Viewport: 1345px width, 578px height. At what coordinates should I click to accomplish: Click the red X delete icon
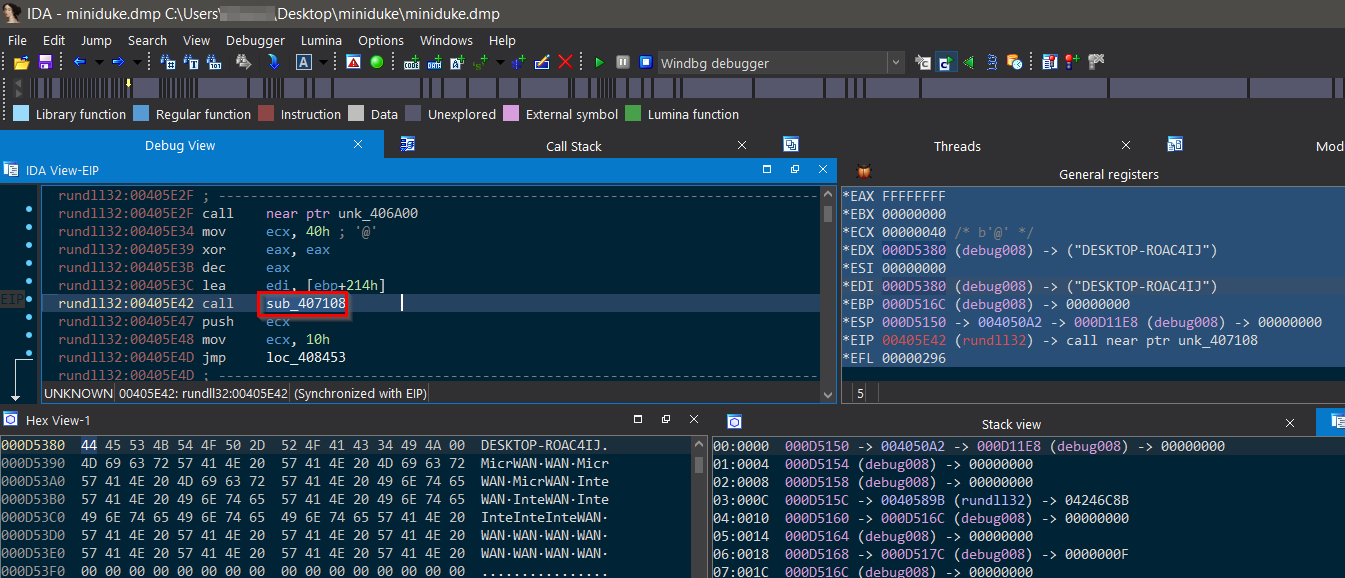click(x=565, y=62)
